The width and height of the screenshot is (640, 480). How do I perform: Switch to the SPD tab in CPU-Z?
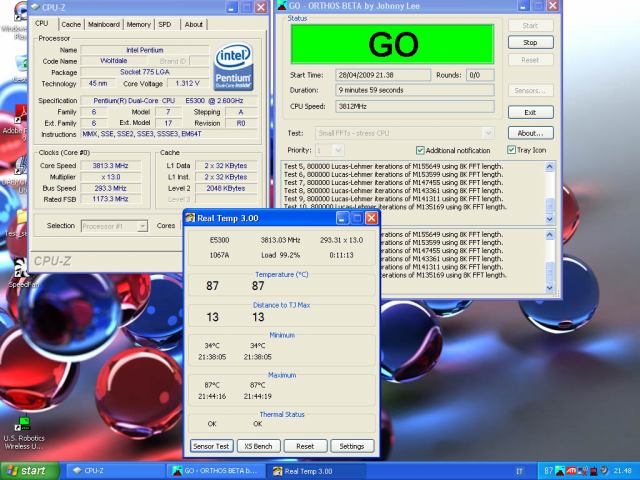[x=164, y=24]
